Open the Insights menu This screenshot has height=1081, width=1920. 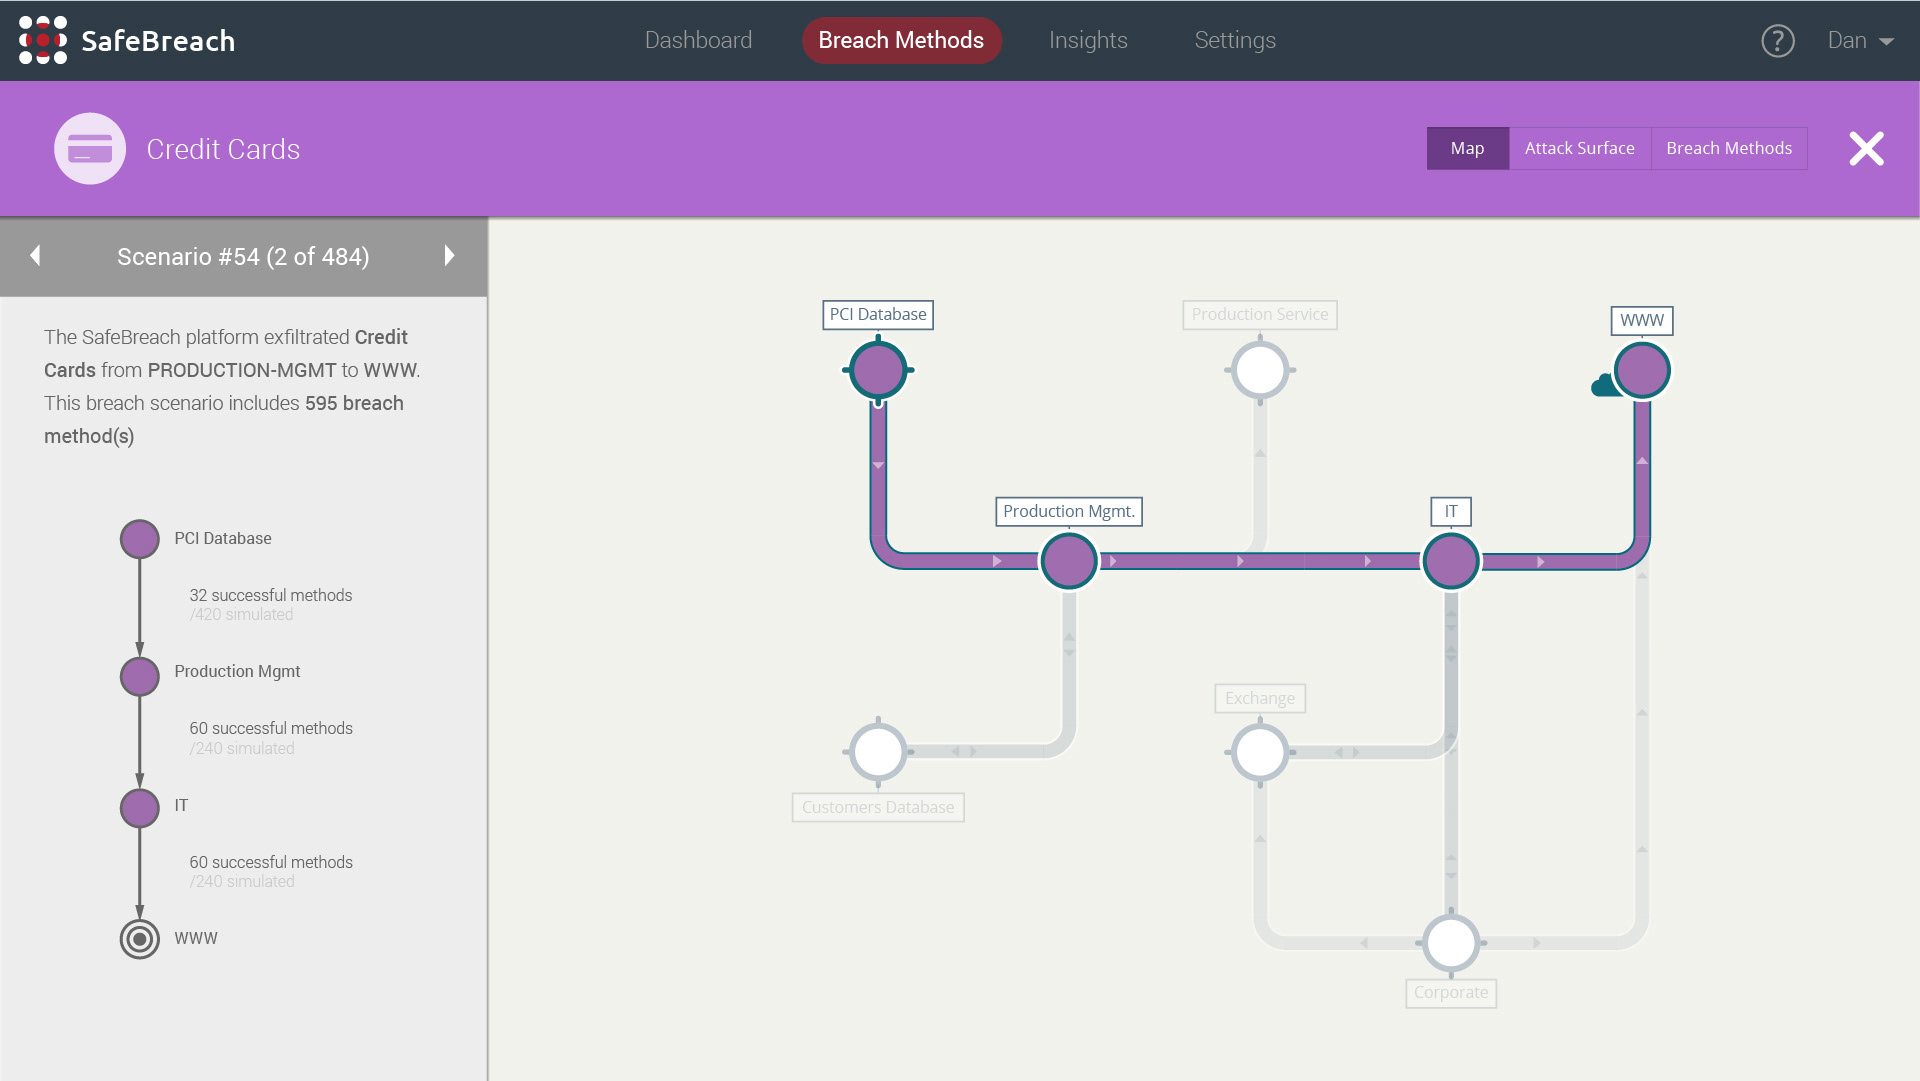point(1088,40)
